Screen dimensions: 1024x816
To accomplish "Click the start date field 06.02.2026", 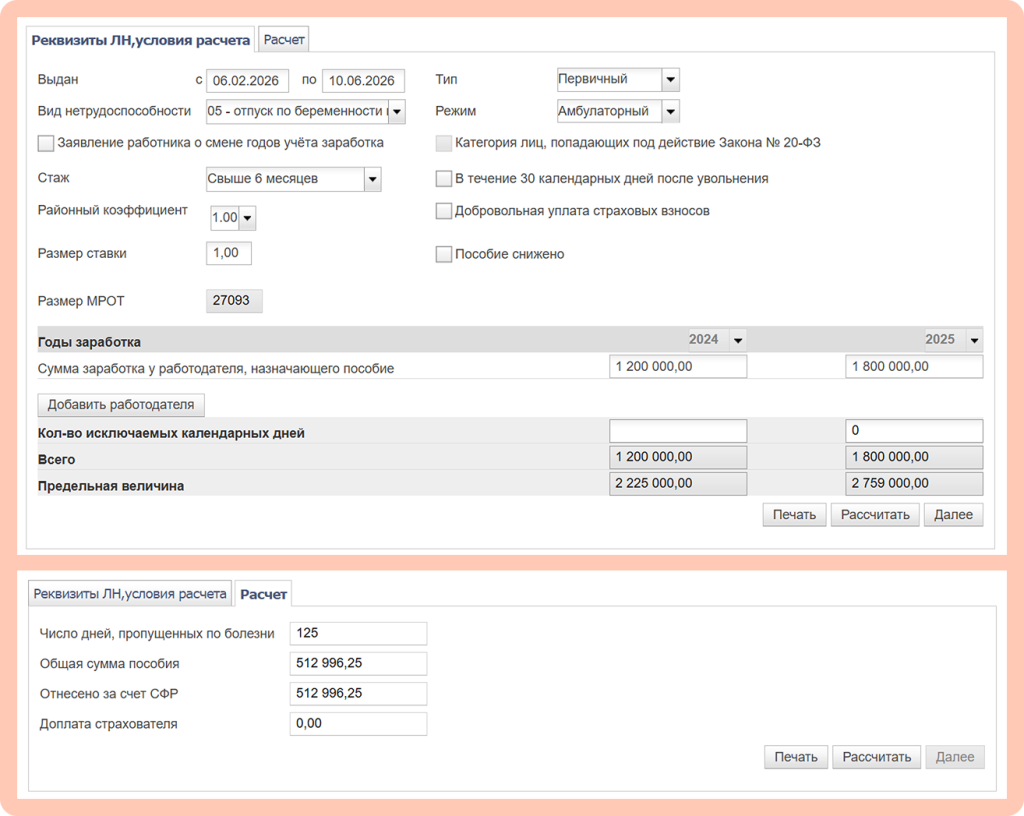I will [247, 81].
